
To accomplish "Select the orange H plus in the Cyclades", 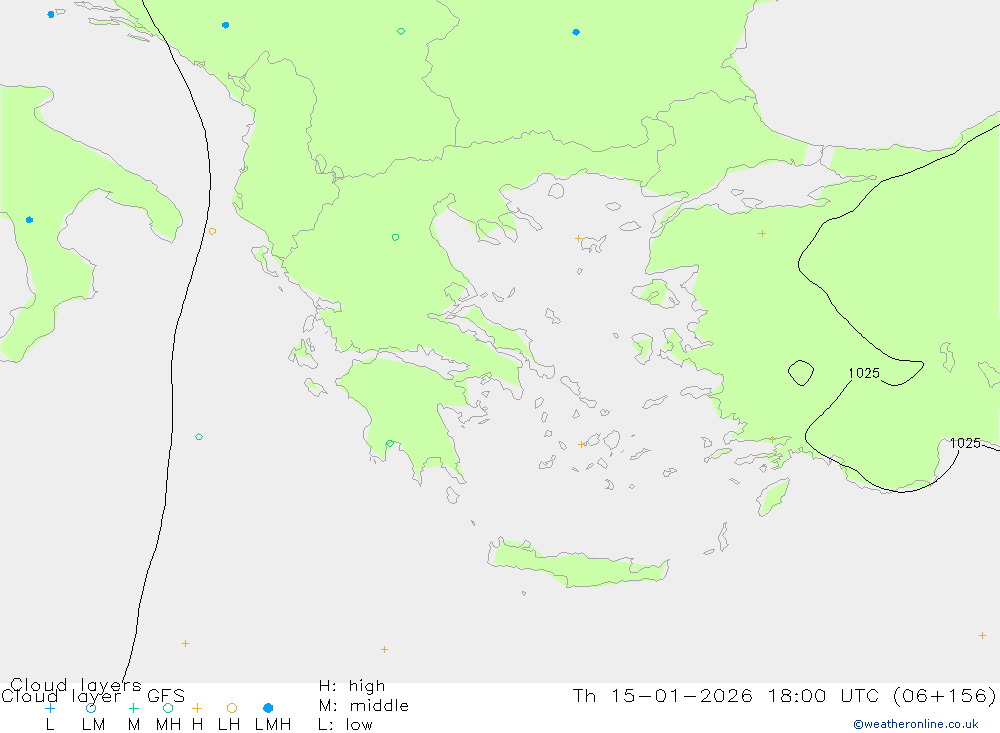I will pos(581,445).
